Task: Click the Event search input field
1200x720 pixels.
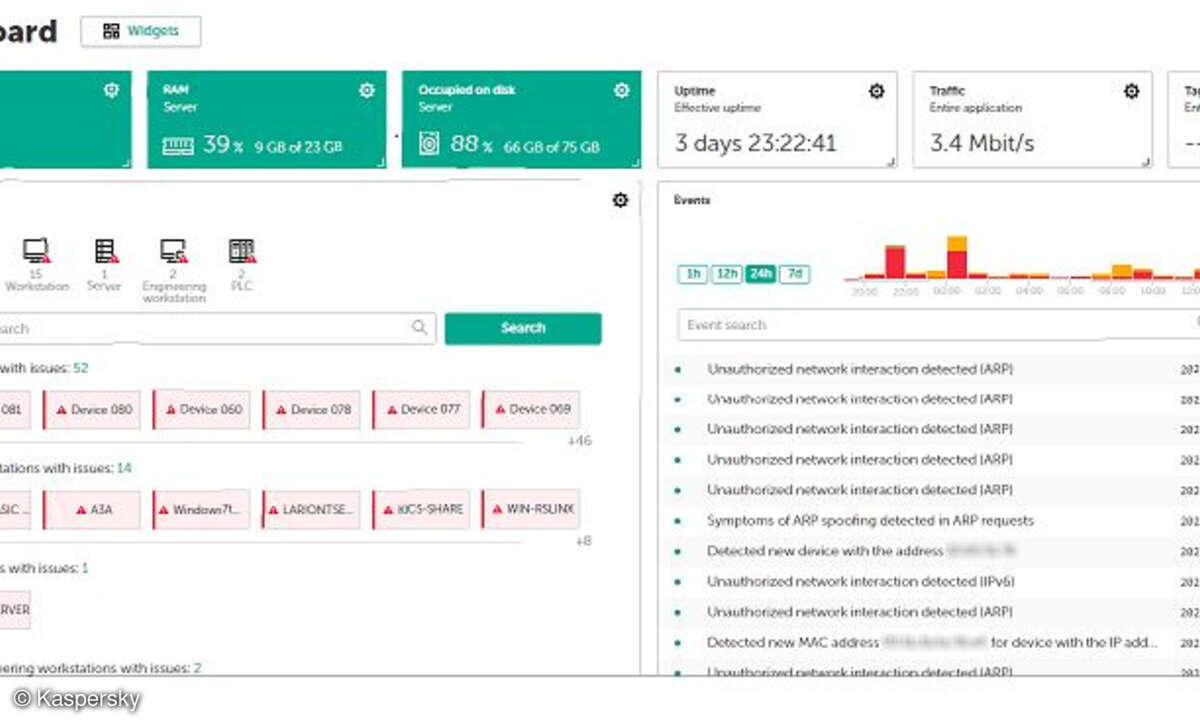Action: coord(935,325)
